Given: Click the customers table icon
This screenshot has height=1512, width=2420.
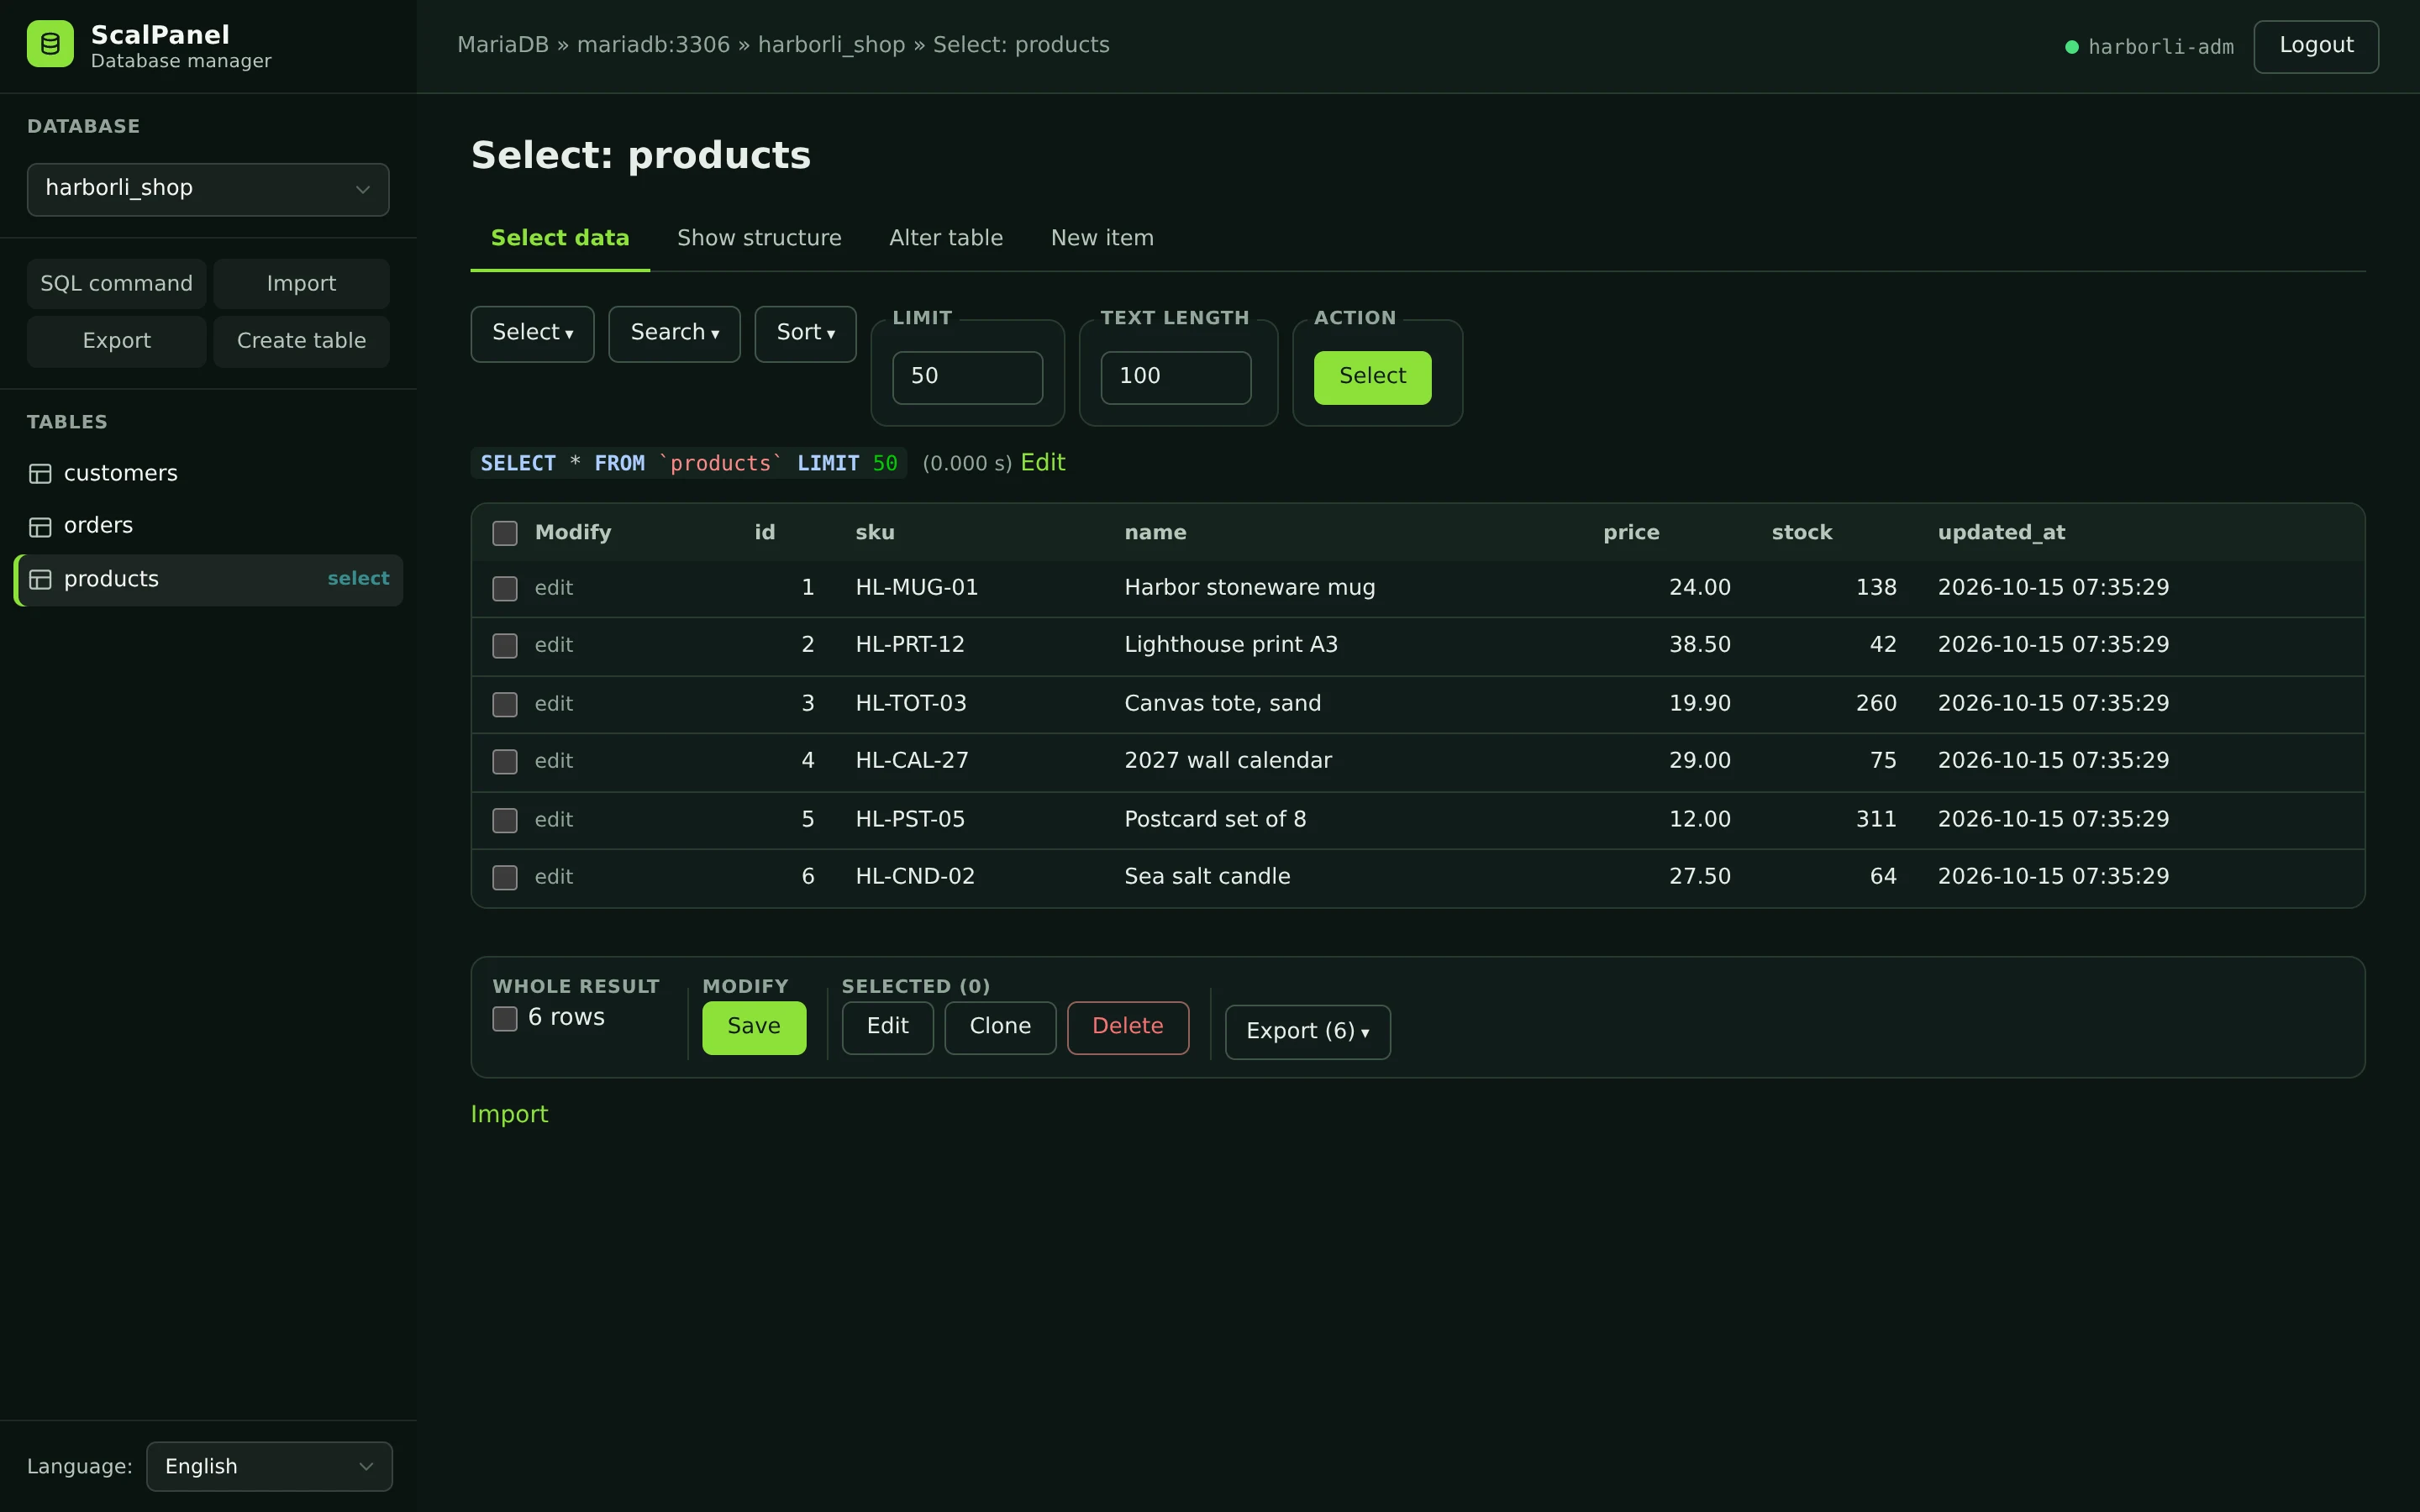Looking at the screenshot, I should click(x=40, y=474).
